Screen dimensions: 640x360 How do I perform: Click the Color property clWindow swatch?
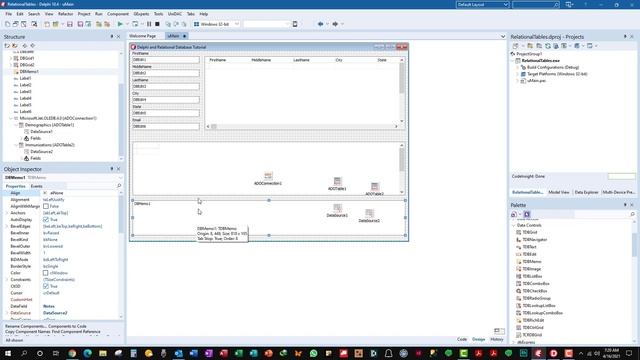(x=46, y=273)
